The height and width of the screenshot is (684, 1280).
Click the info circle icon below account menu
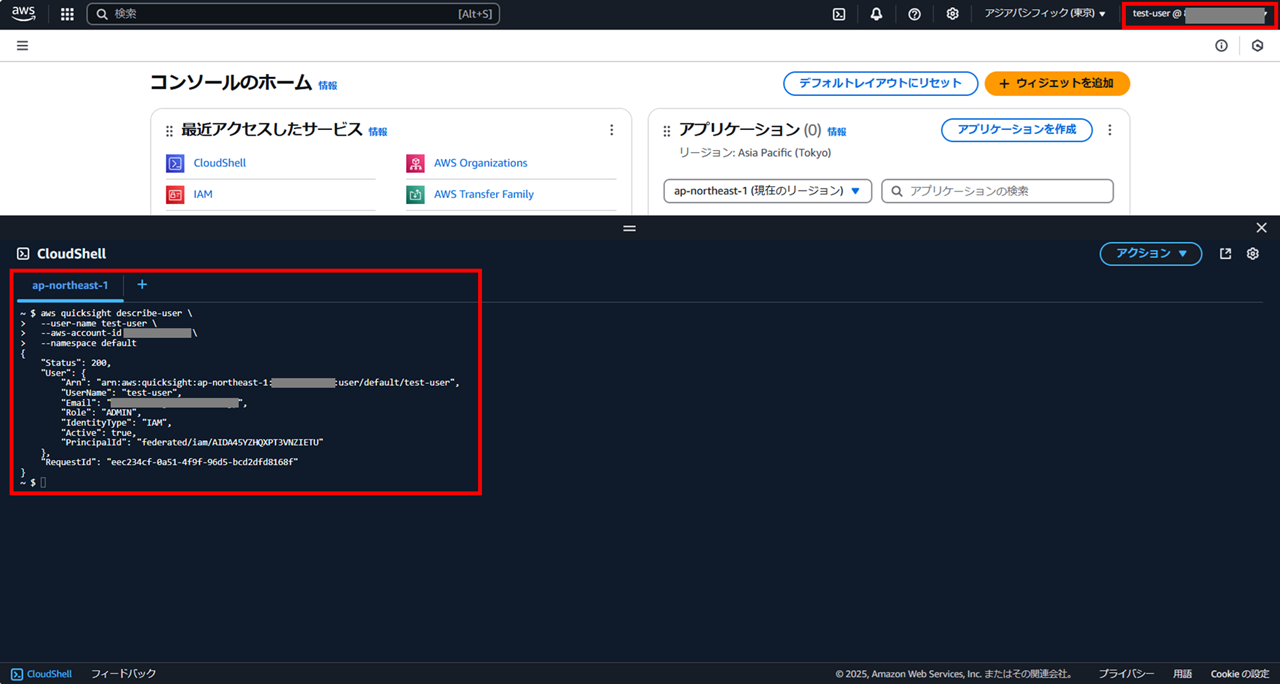click(1221, 45)
